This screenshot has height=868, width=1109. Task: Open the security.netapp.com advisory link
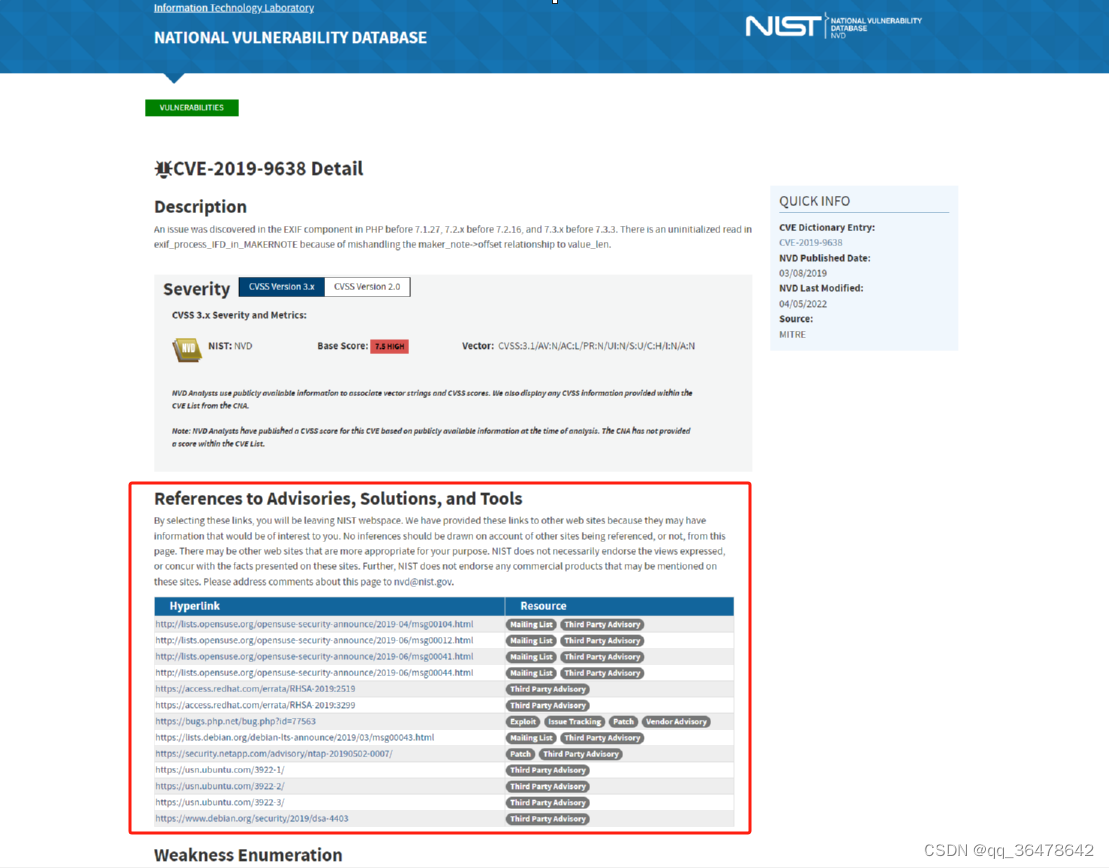[x=274, y=754]
